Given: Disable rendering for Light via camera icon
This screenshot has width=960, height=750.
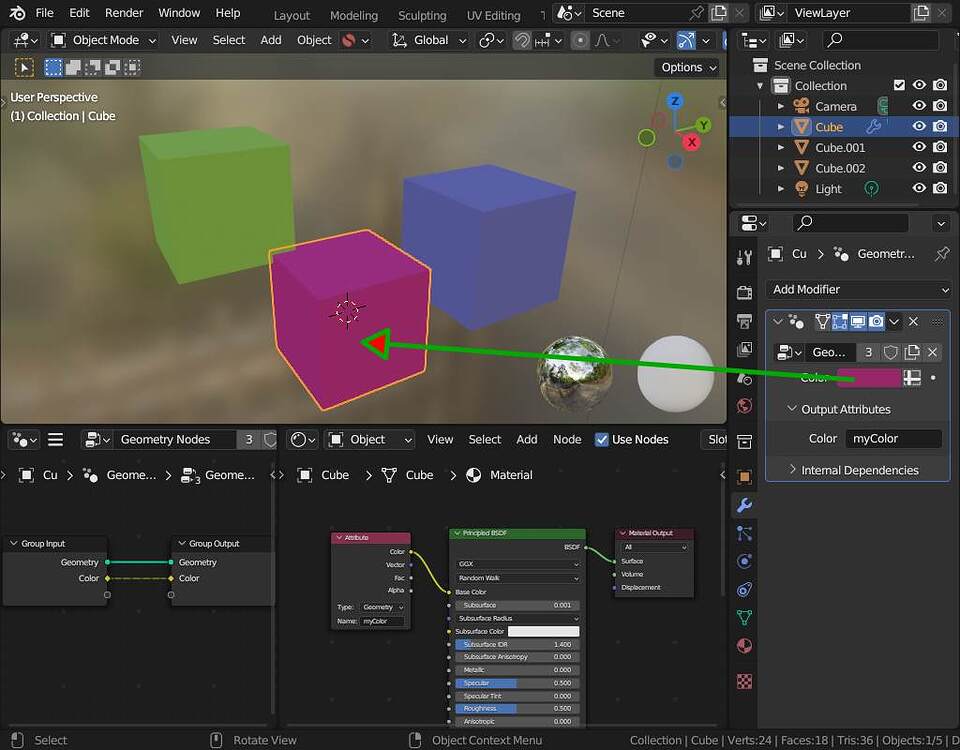Looking at the screenshot, I should point(940,188).
